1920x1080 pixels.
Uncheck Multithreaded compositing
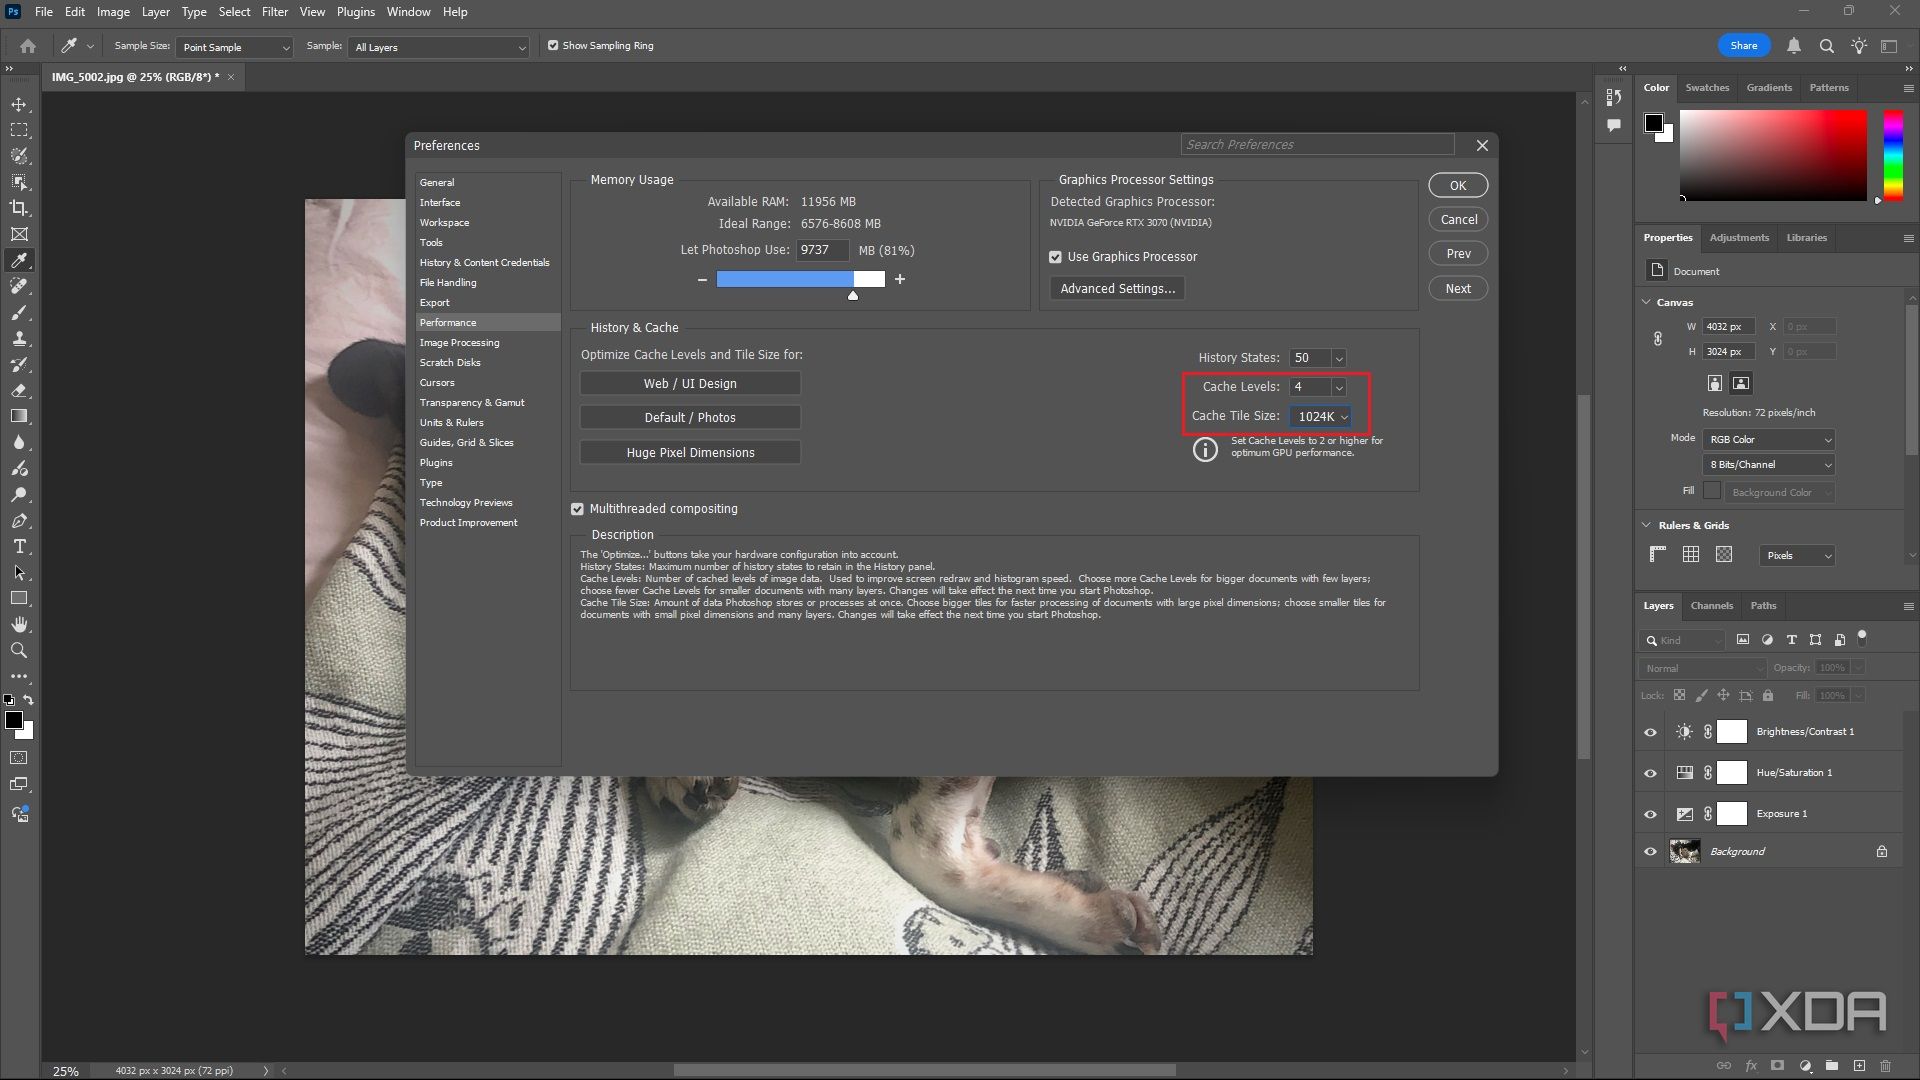pyautogui.click(x=577, y=508)
